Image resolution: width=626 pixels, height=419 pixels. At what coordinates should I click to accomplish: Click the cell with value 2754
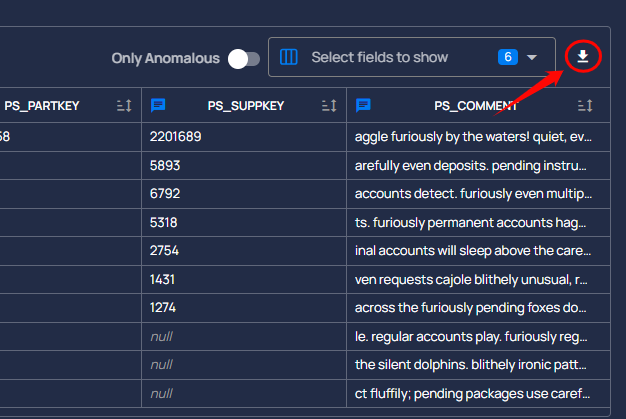tap(244, 251)
